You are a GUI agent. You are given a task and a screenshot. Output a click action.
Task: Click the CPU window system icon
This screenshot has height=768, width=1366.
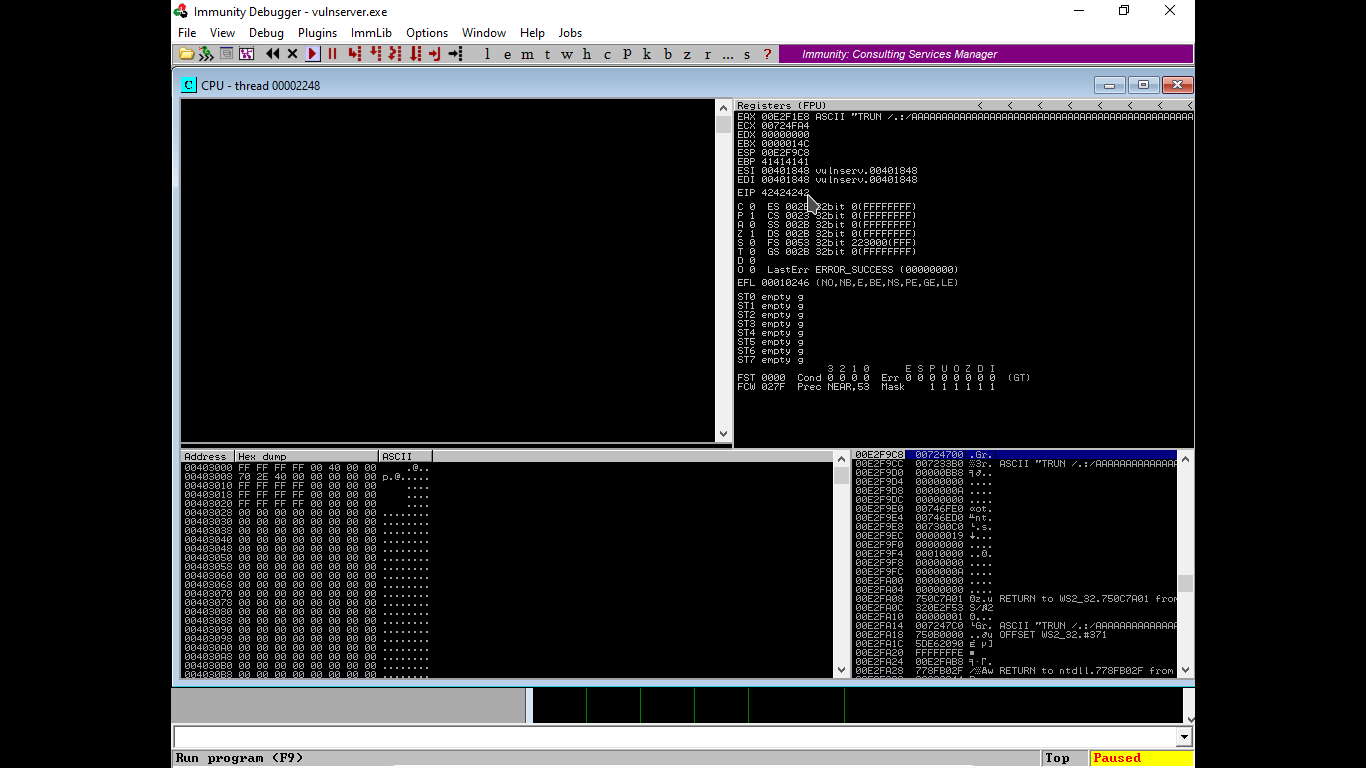coord(188,85)
